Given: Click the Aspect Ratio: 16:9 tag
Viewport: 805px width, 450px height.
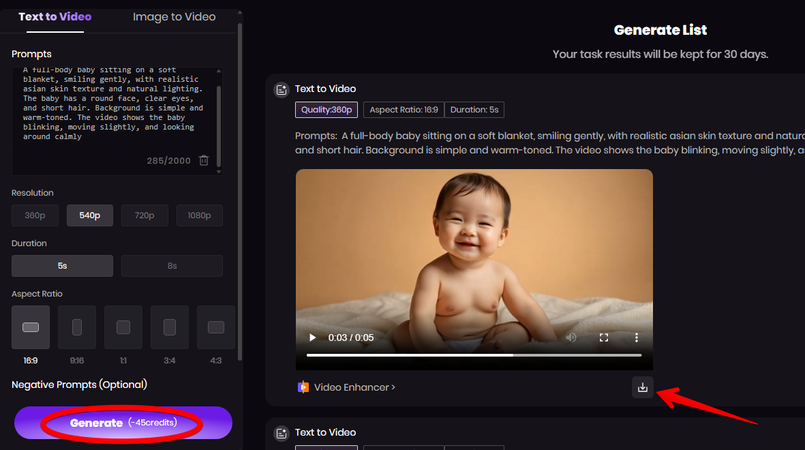Looking at the screenshot, I should pyautogui.click(x=404, y=110).
